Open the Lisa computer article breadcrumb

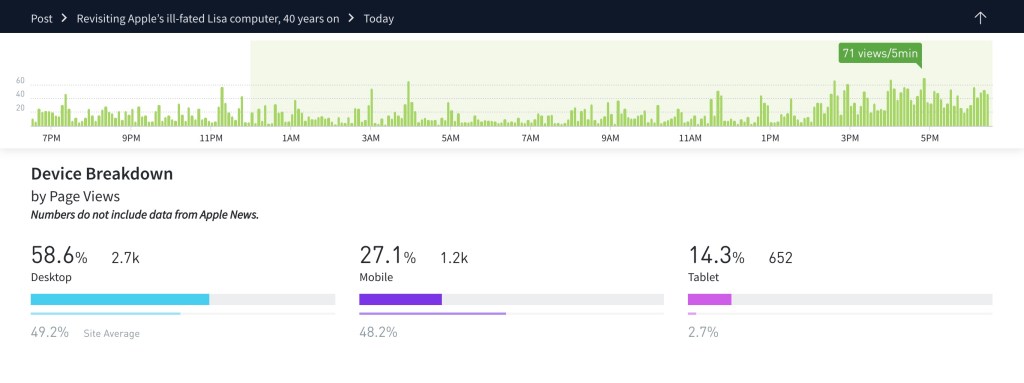[x=208, y=18]
